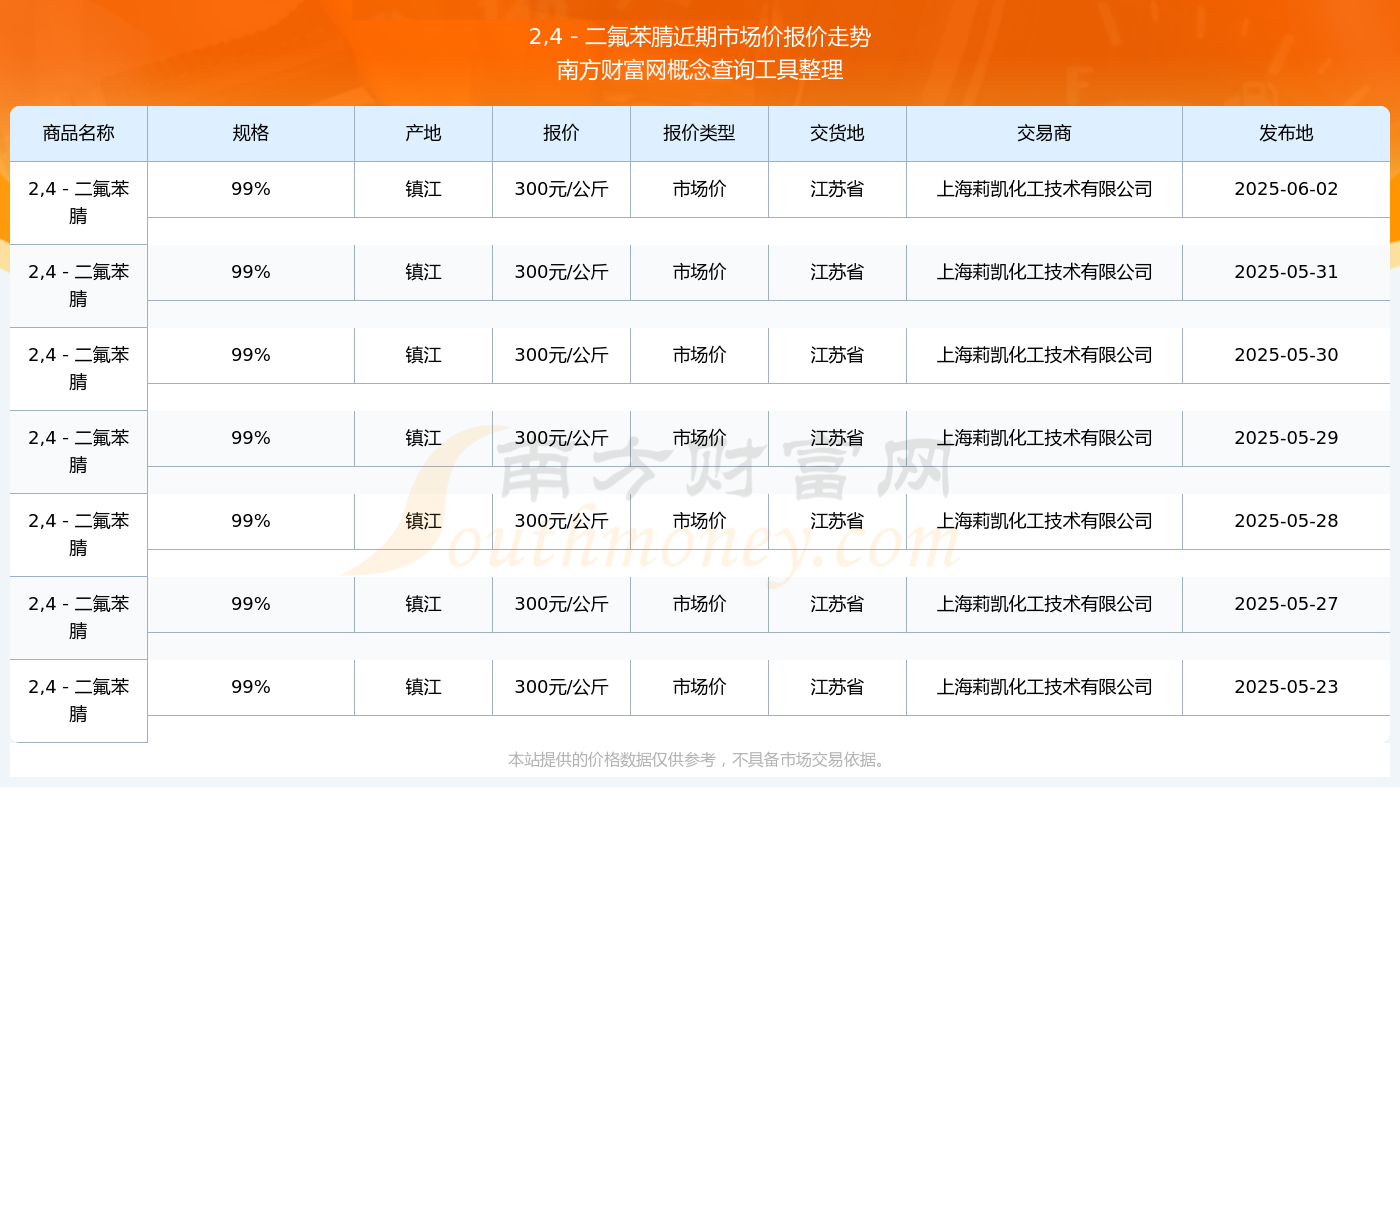Click 镇江 in the 2025-05-31 row
This screenshot has width=1400, height=1205.
coord(423,272)
